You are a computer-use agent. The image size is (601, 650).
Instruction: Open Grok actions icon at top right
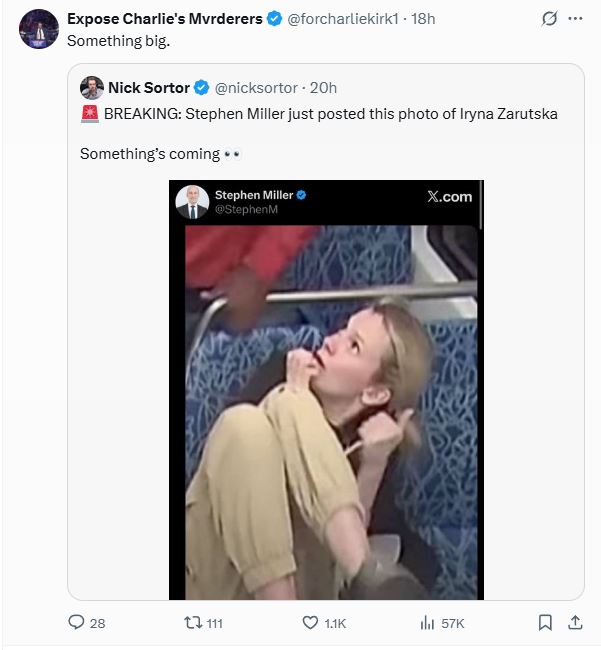pyautogui.click(x=548, y=19)
